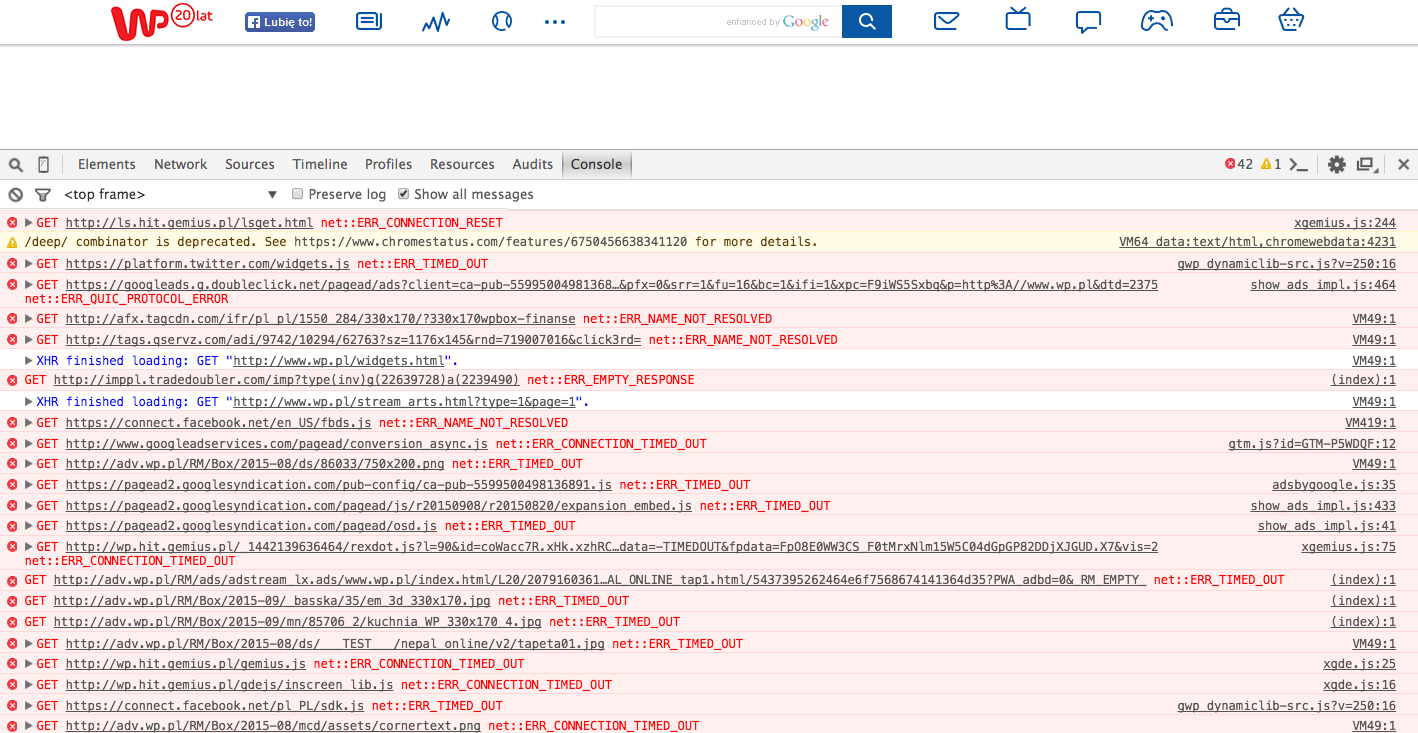Click the DevTools inspect element magnifier icon
1418x733 pixels.
click(x=16, y=165)
